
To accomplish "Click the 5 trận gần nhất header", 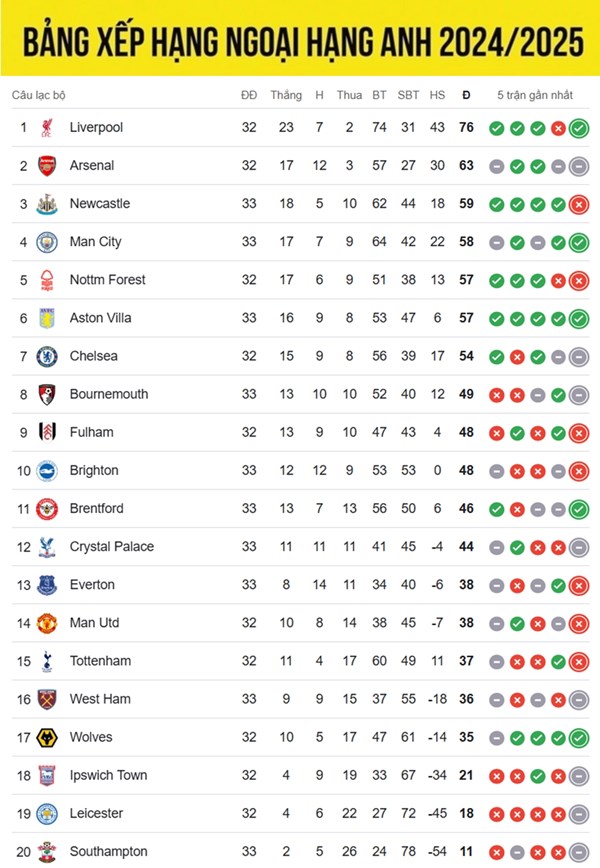I will point(535,95).
